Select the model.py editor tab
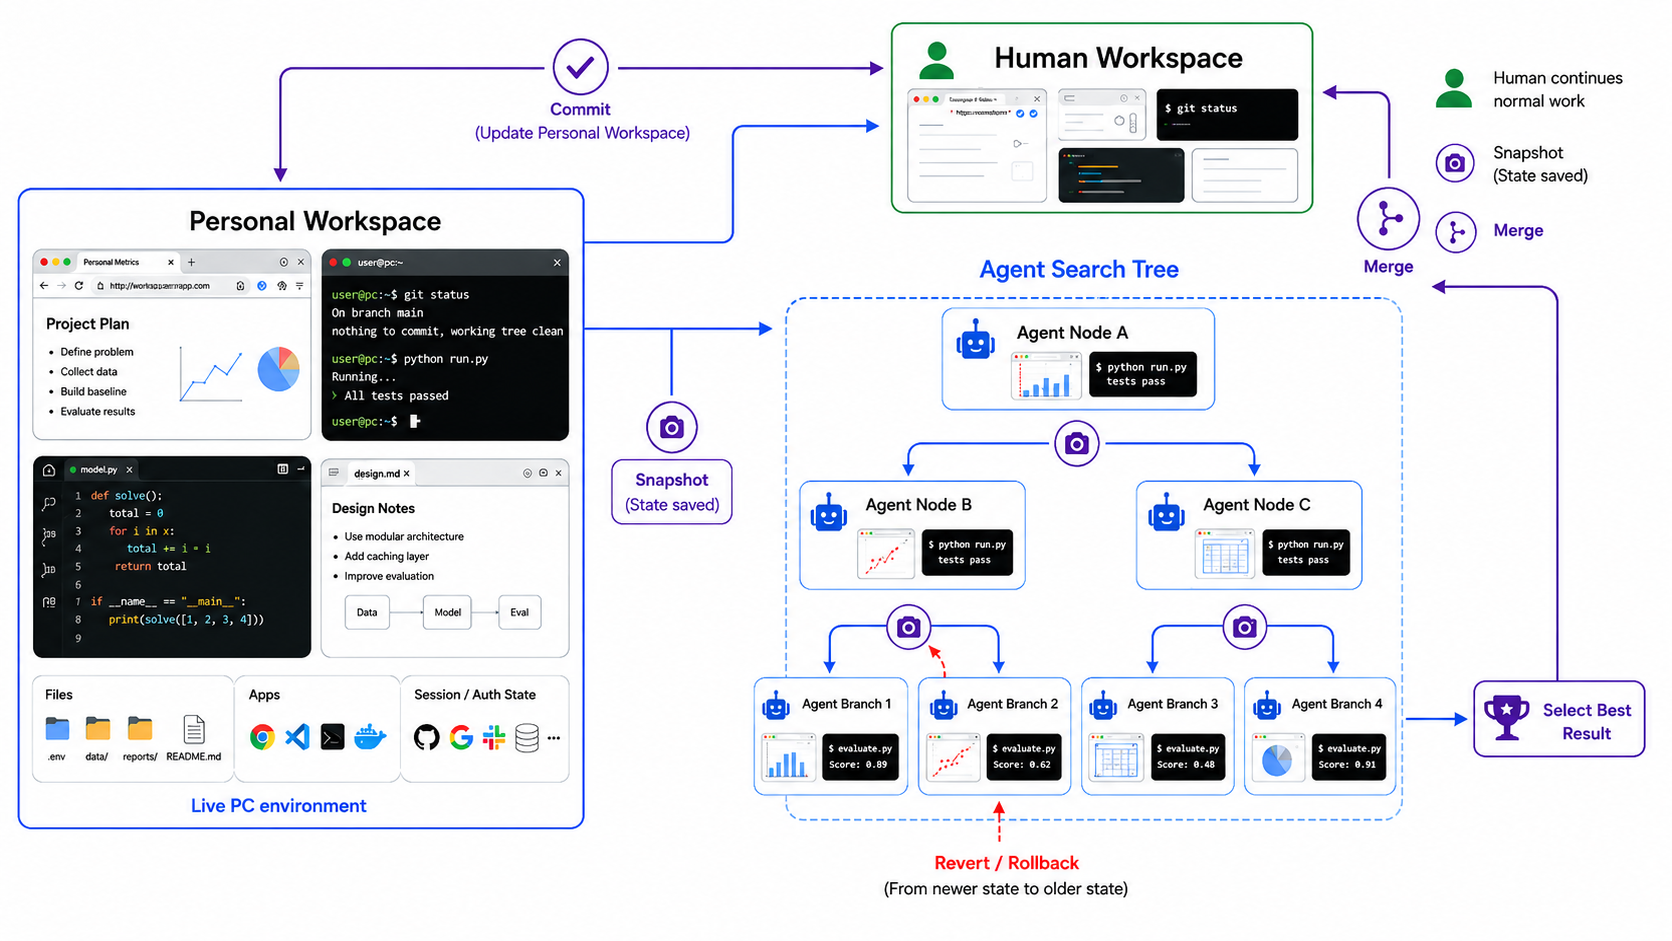Viewport: 1672px width, 941px height. (x=101, y=469)
